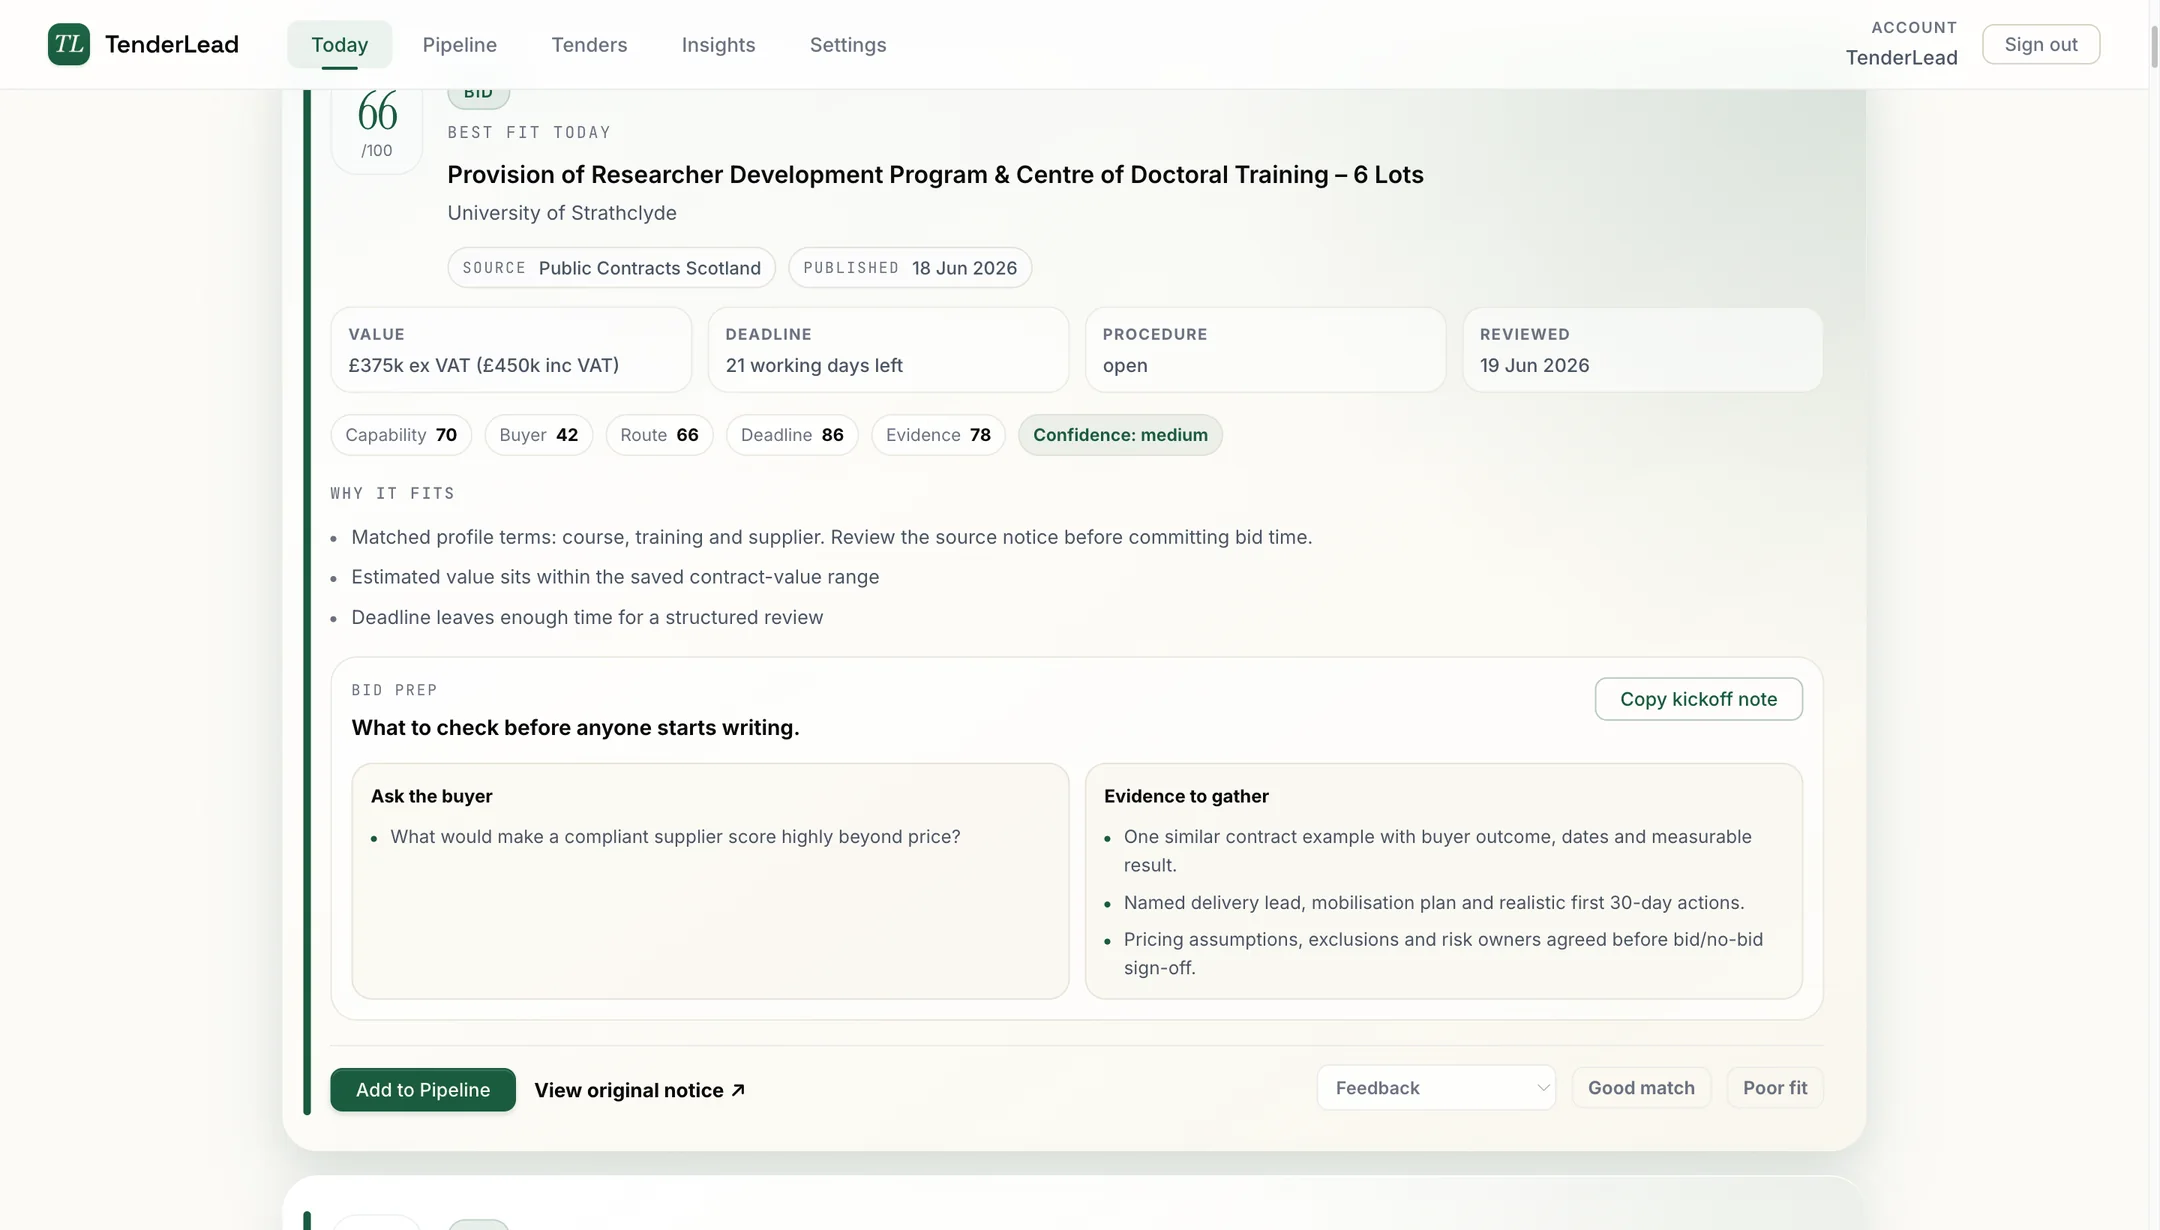Click the Matched profile terms bullet

tap(831, 537)
